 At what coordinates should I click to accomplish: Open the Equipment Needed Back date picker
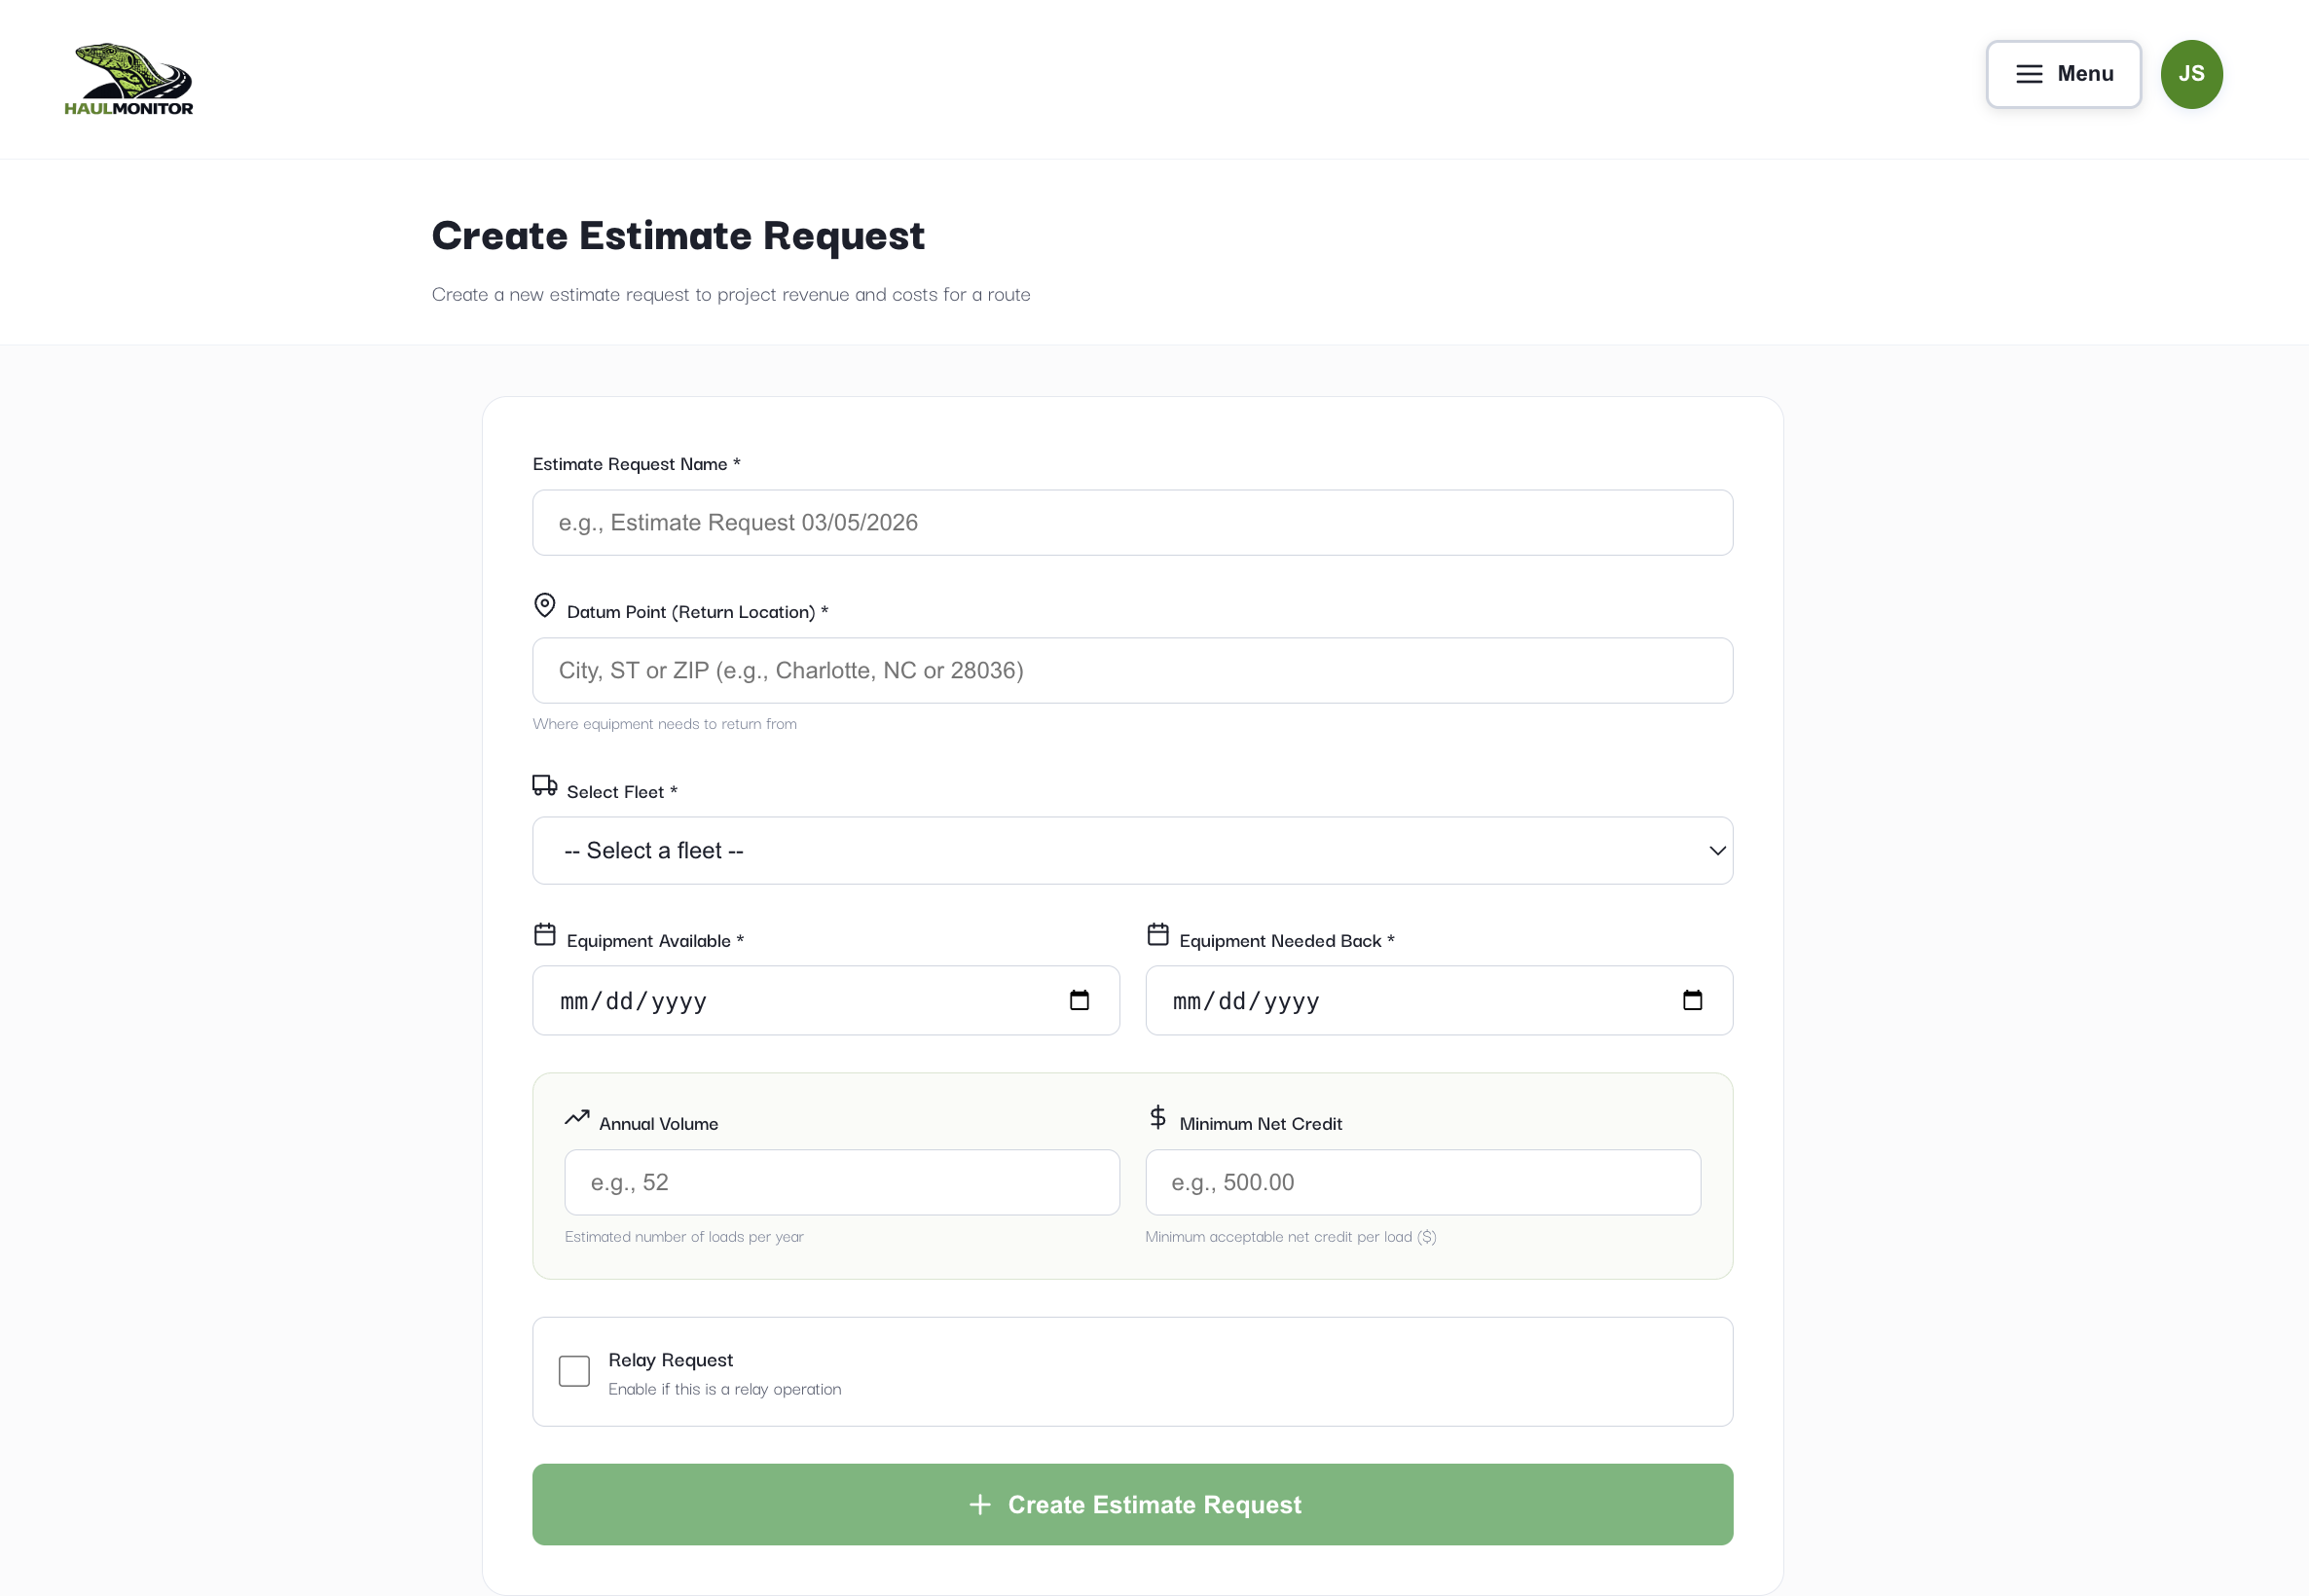[x=1693, y=999]
